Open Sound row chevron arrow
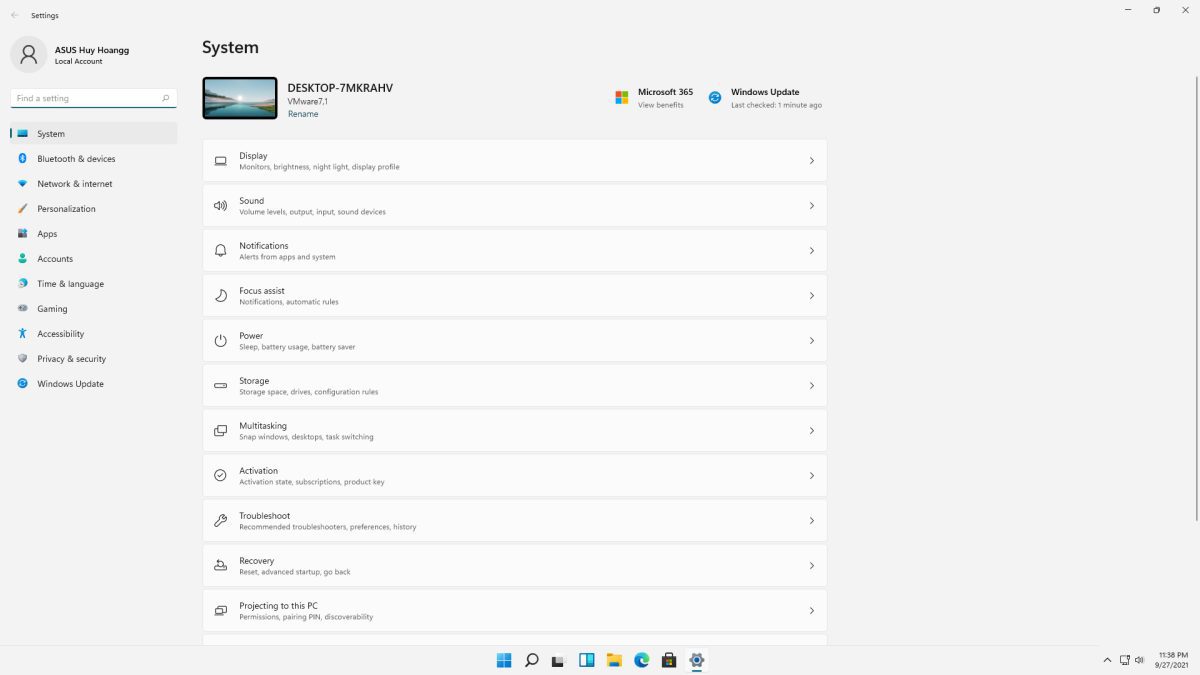The image size is (1200, 675). point(811,206)
